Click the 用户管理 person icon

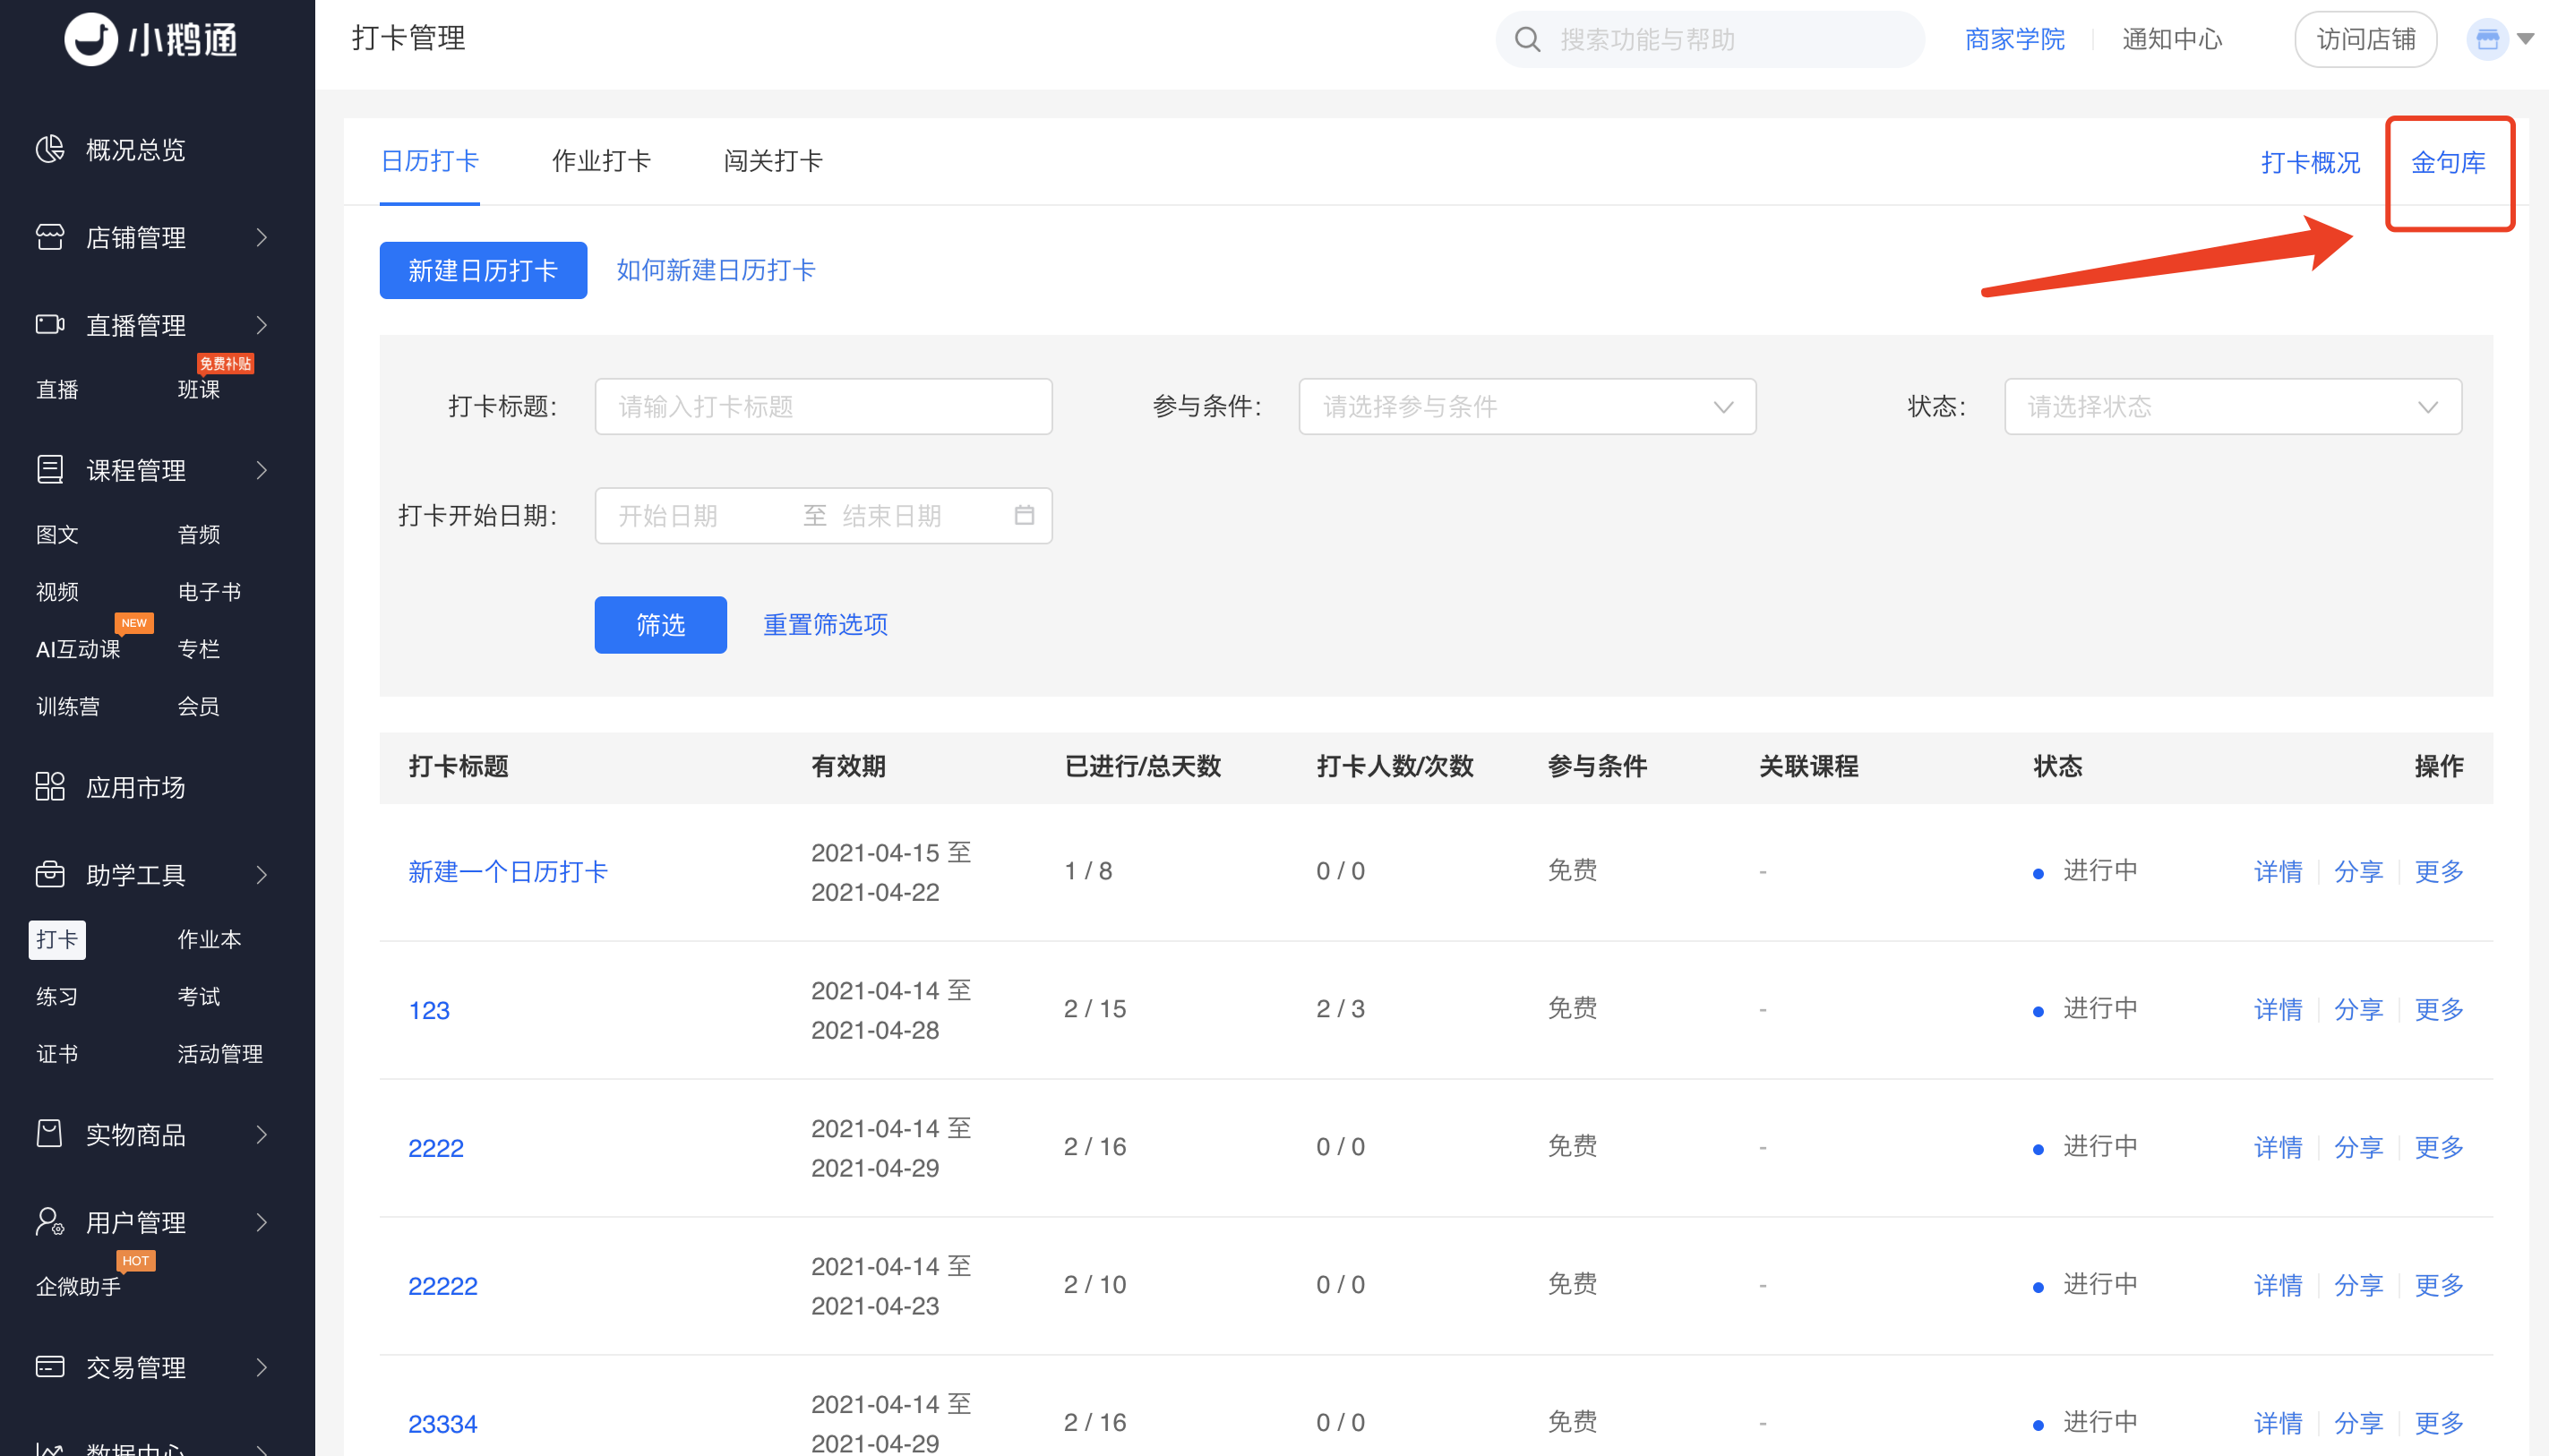click(50, 1221)
